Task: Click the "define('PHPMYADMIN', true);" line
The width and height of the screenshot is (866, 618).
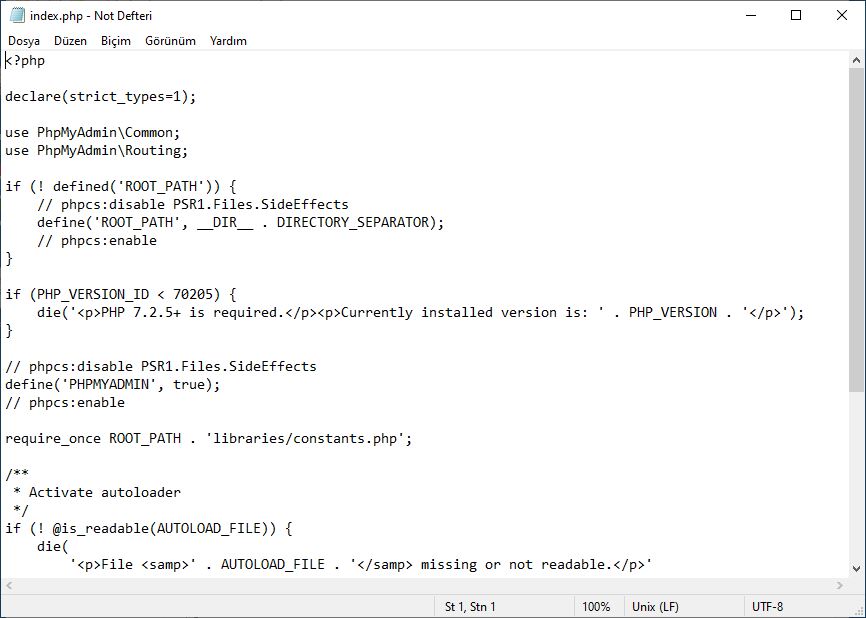Action: (x=113, y=384)
